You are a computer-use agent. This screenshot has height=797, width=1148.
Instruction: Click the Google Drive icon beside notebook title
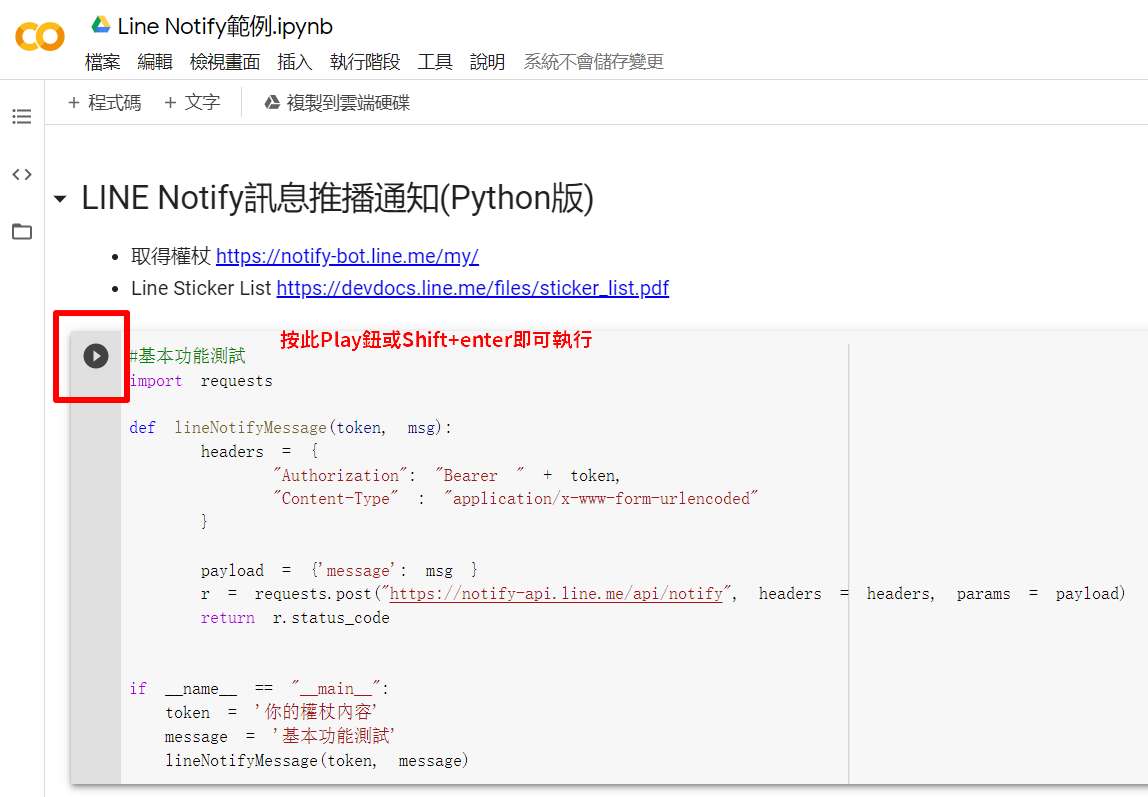(x=100, y=26)
